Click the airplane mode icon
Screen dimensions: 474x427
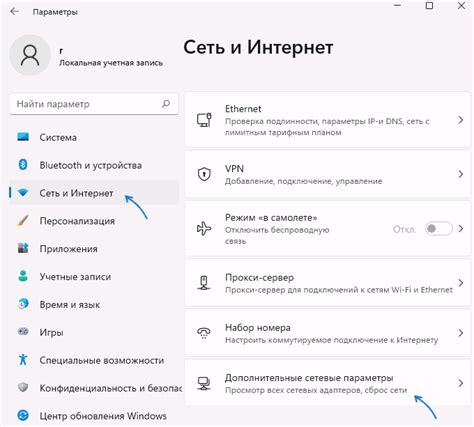click(204, 229)
